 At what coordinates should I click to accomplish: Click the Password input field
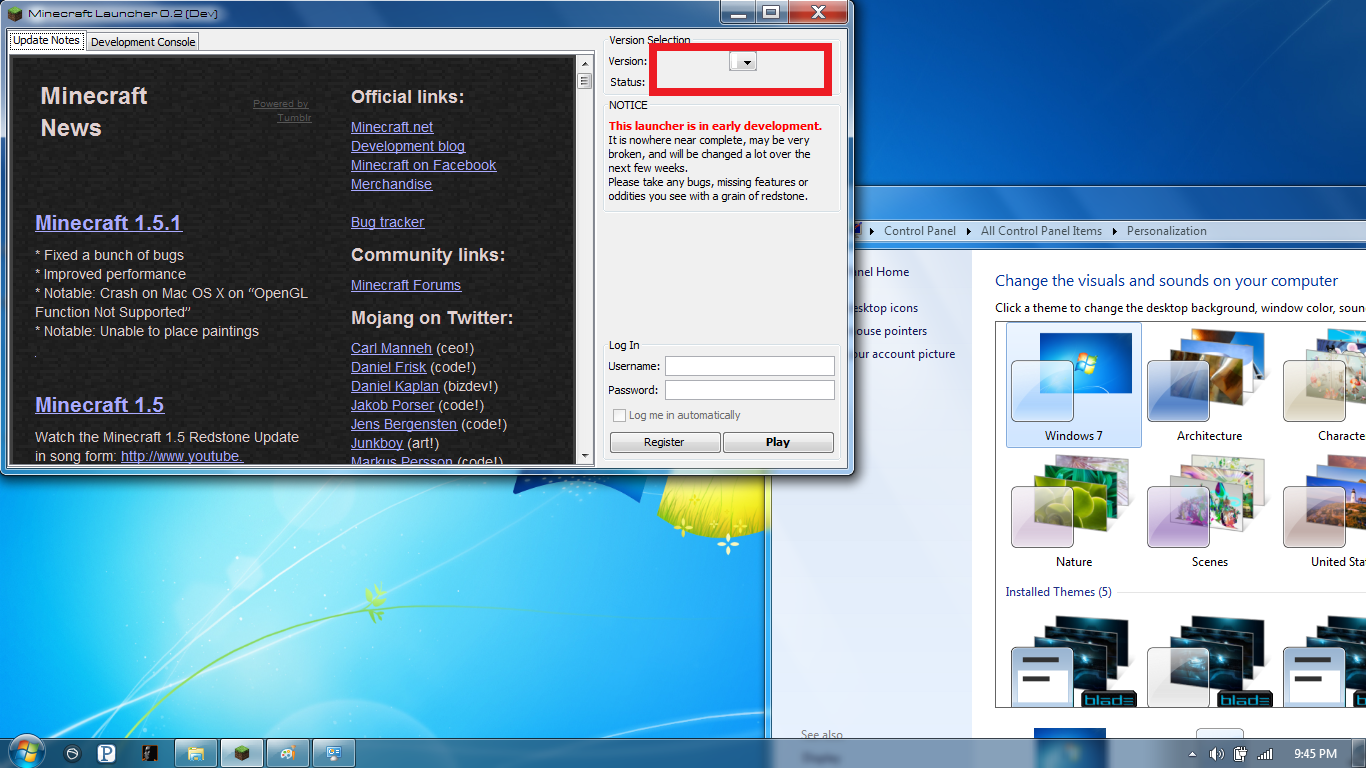tap(750, 390)
